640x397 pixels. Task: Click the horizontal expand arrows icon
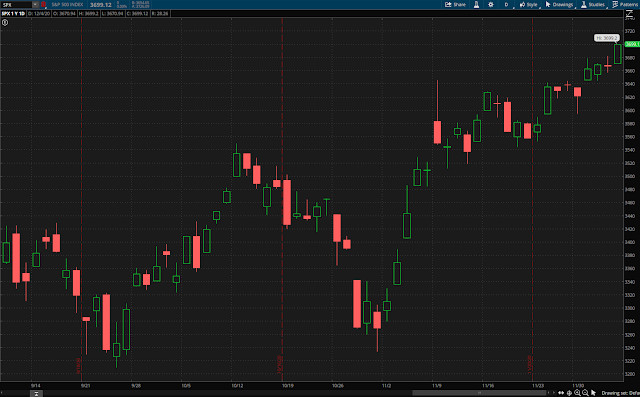click(x=561, y=393)
